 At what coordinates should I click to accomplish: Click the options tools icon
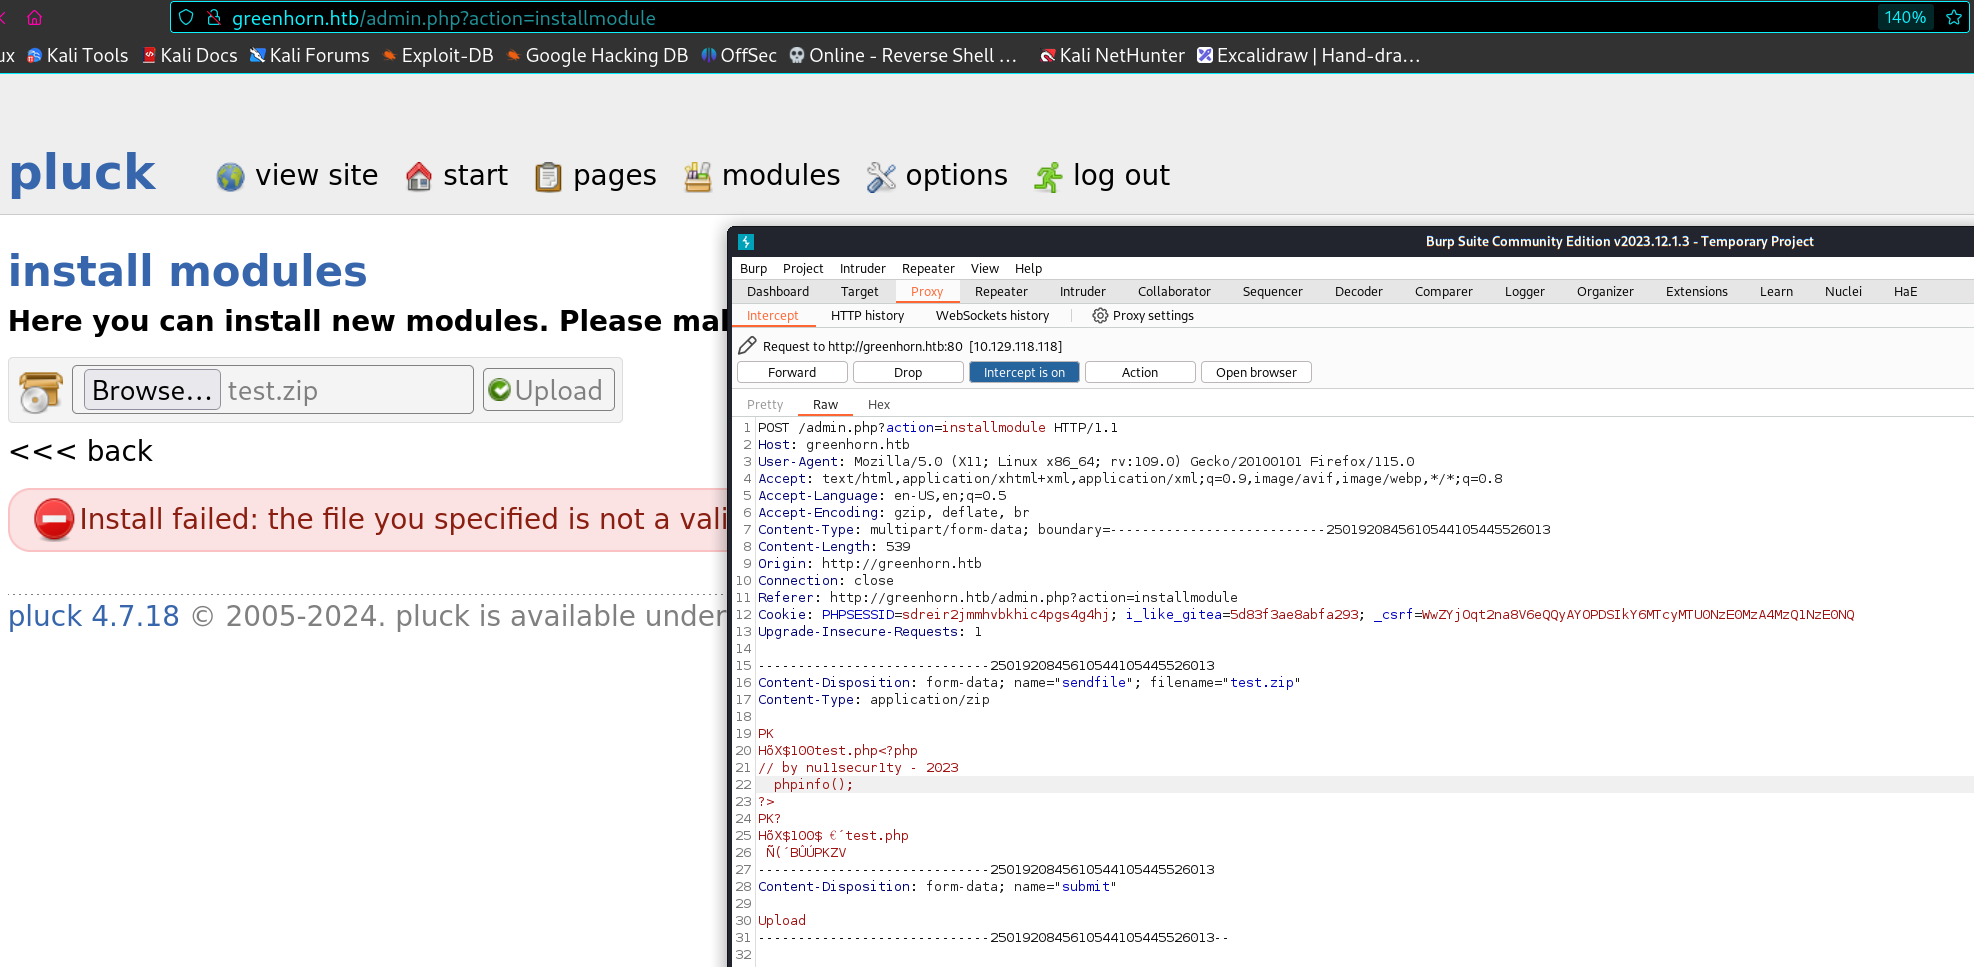click(x=881, y=177)
